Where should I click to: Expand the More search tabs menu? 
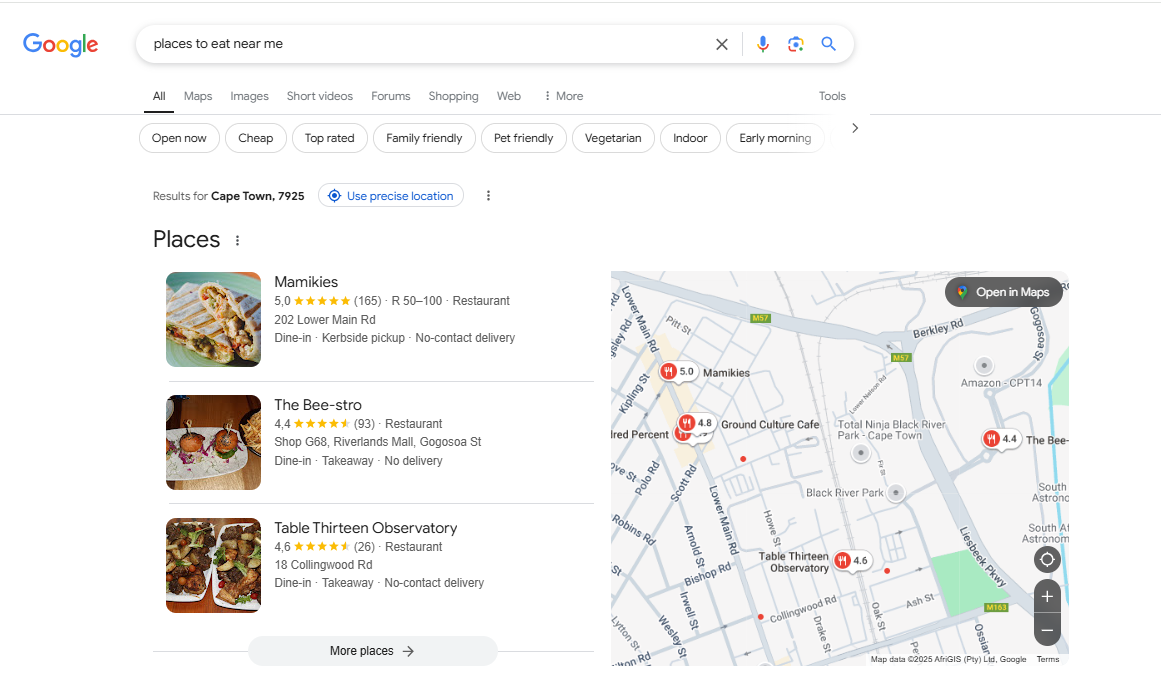[x=563, y=96]
